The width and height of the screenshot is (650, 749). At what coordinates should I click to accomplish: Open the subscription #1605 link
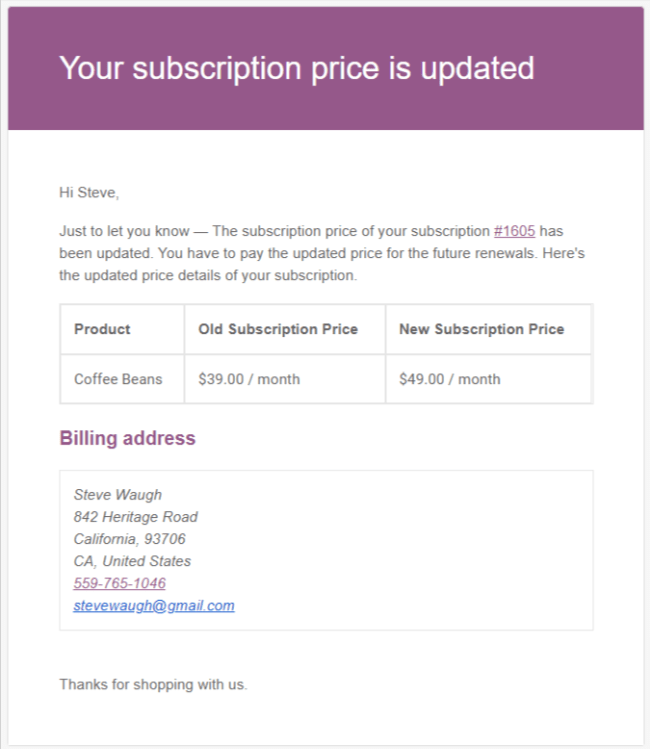(514, 232)
